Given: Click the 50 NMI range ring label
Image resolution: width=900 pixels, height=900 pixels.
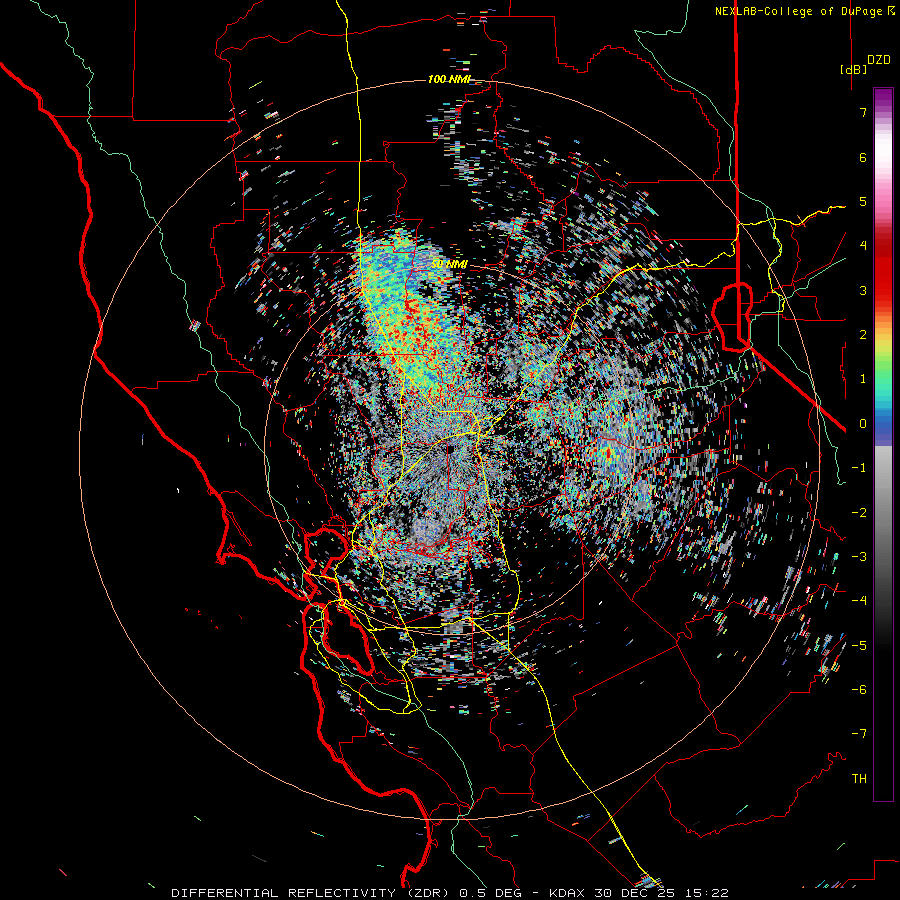Looking at the screenshot, I should [x=449, y=264].
